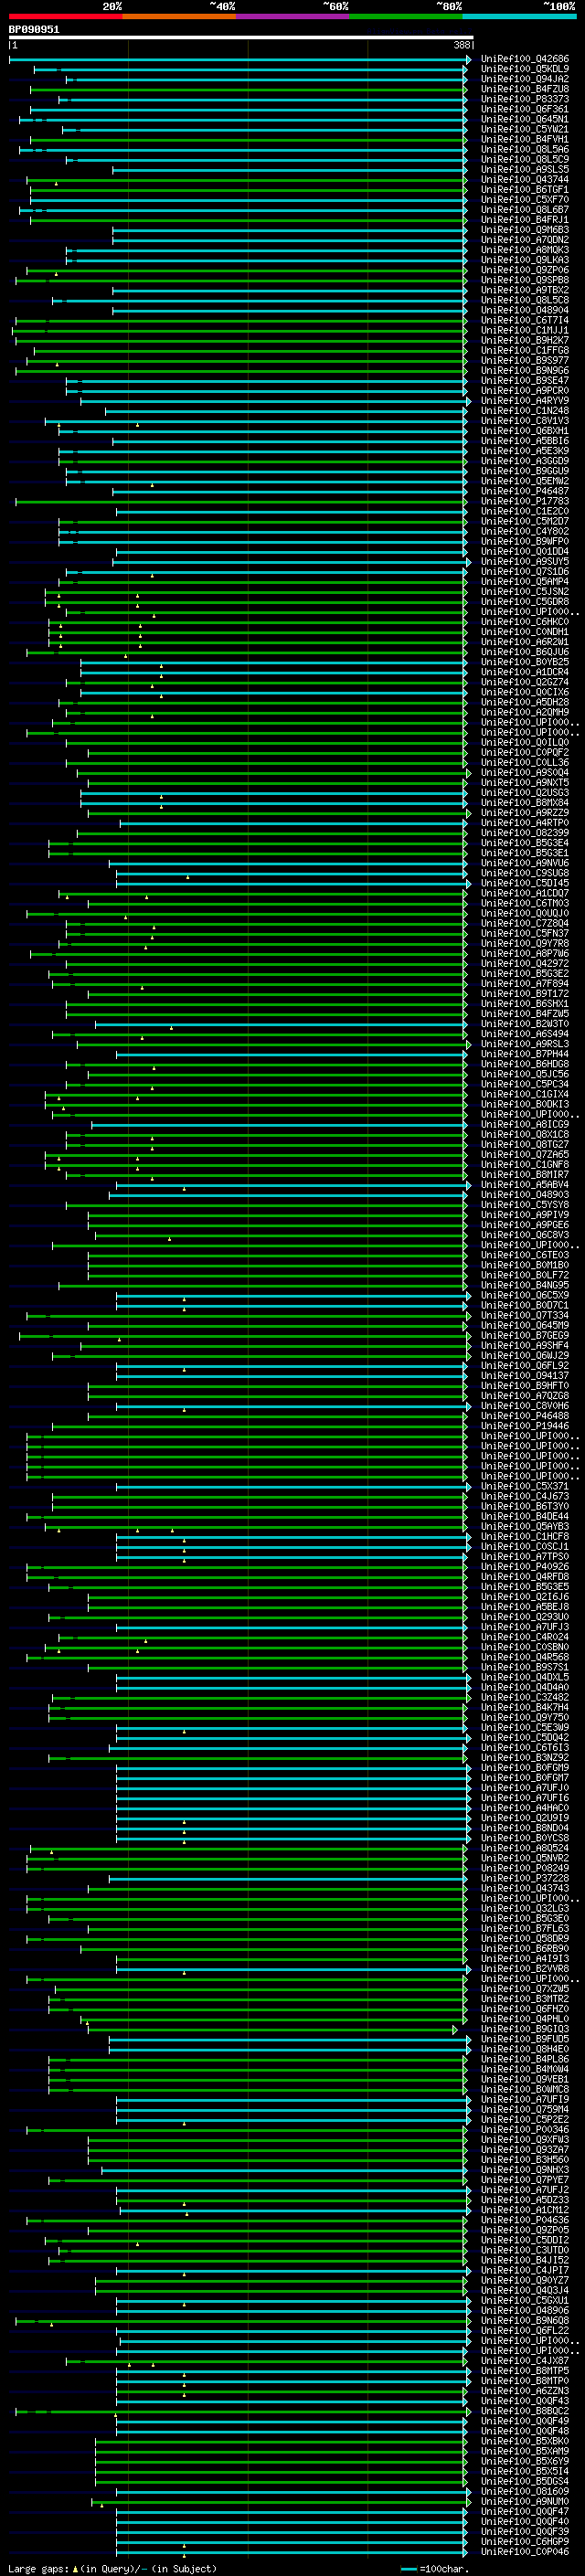Click the yellow Large gaps triangle in legend
This screenshot has width=585, height=2576.
(x=75, y=2569)
